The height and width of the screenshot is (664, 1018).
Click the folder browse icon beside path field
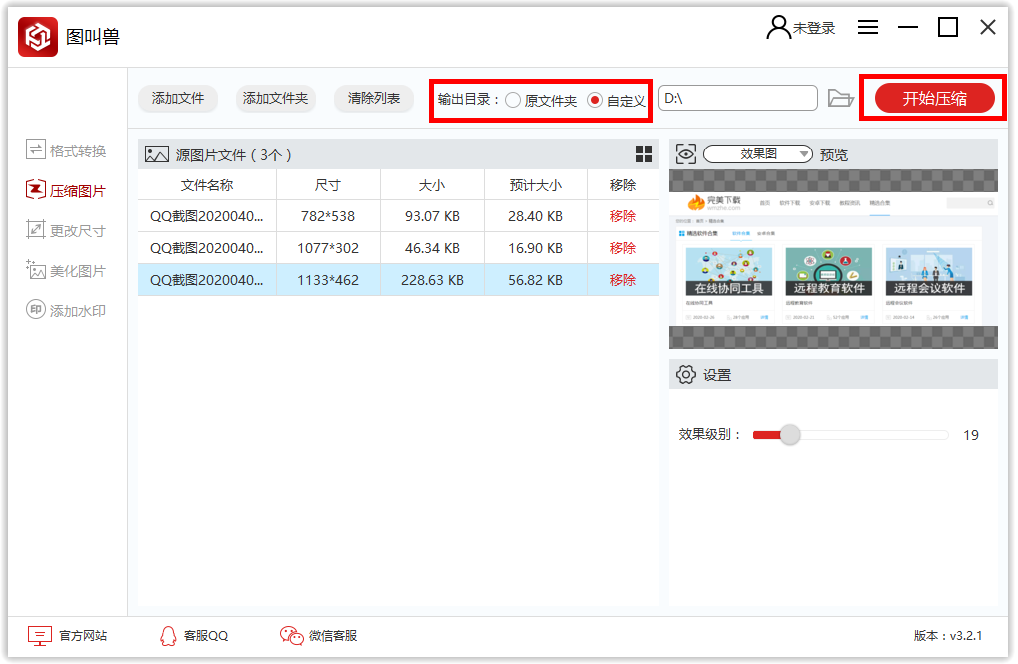(840, 99)
